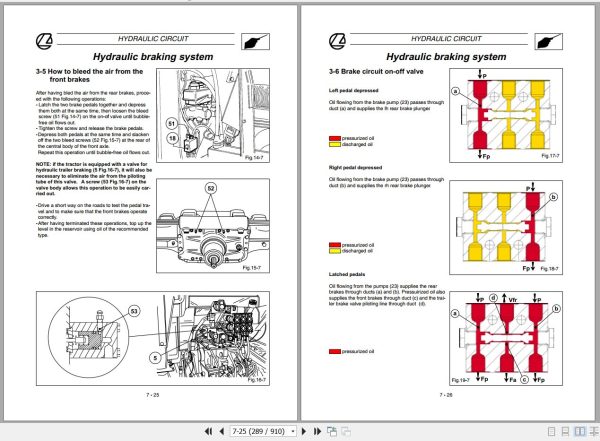The image size is (600, 441).
Task: Click the oil can icon on right page header
Action: click(548, 41)
